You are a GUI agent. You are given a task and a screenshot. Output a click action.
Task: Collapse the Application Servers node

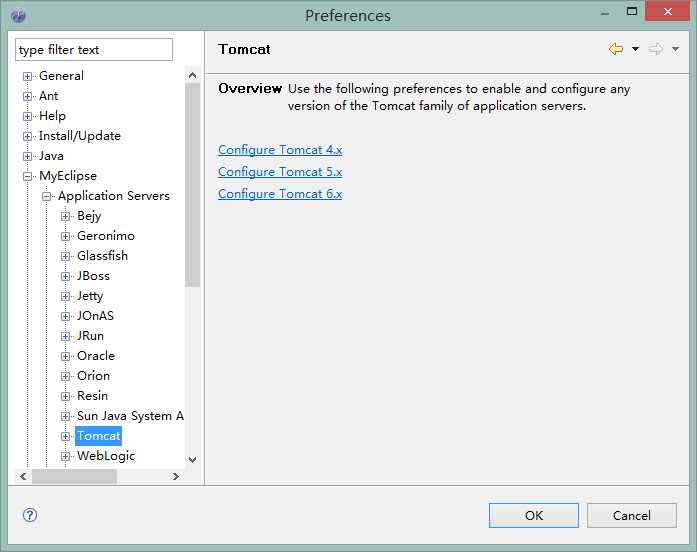47,196
